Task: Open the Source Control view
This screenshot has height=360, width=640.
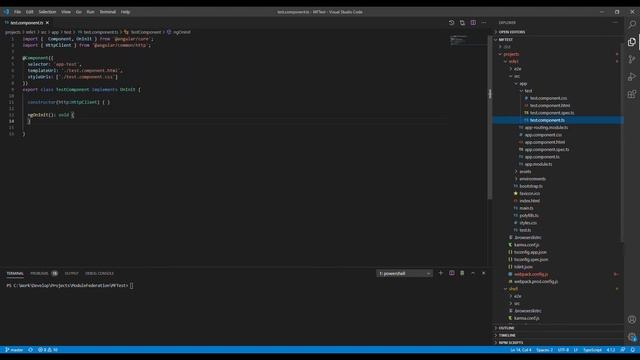Action: pyautogui.click(x=632, y=60)
